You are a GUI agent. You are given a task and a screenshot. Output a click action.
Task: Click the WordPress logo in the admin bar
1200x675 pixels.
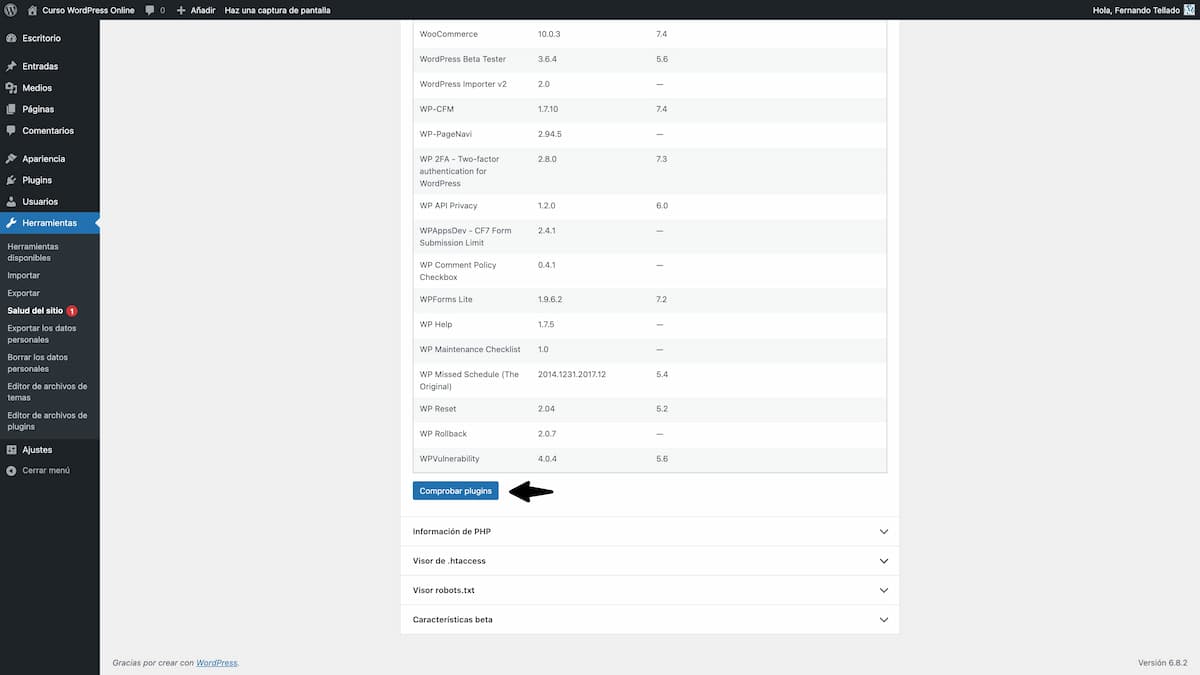point(10,9)
